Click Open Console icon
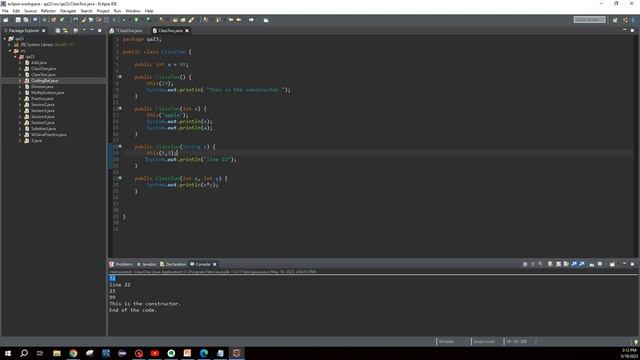Viewport: 640px width, 360px height. point(612,264)
